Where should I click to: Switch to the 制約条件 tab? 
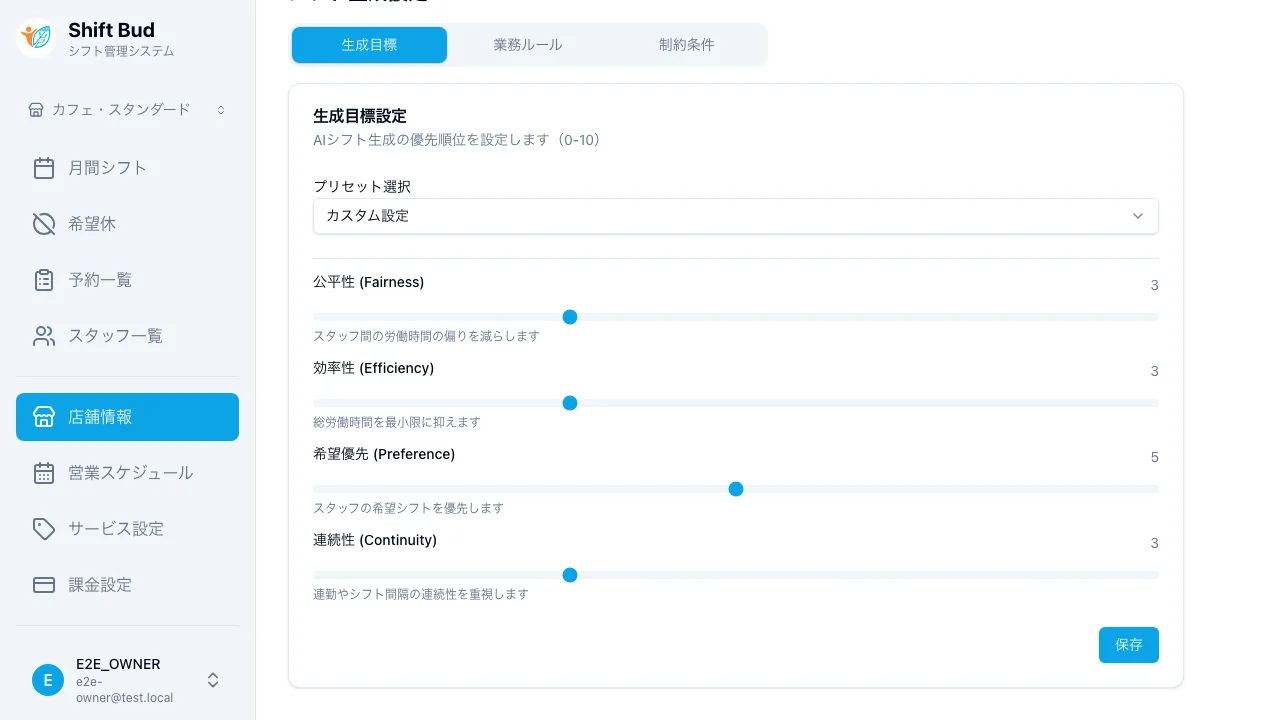click(x=686, y=44)
